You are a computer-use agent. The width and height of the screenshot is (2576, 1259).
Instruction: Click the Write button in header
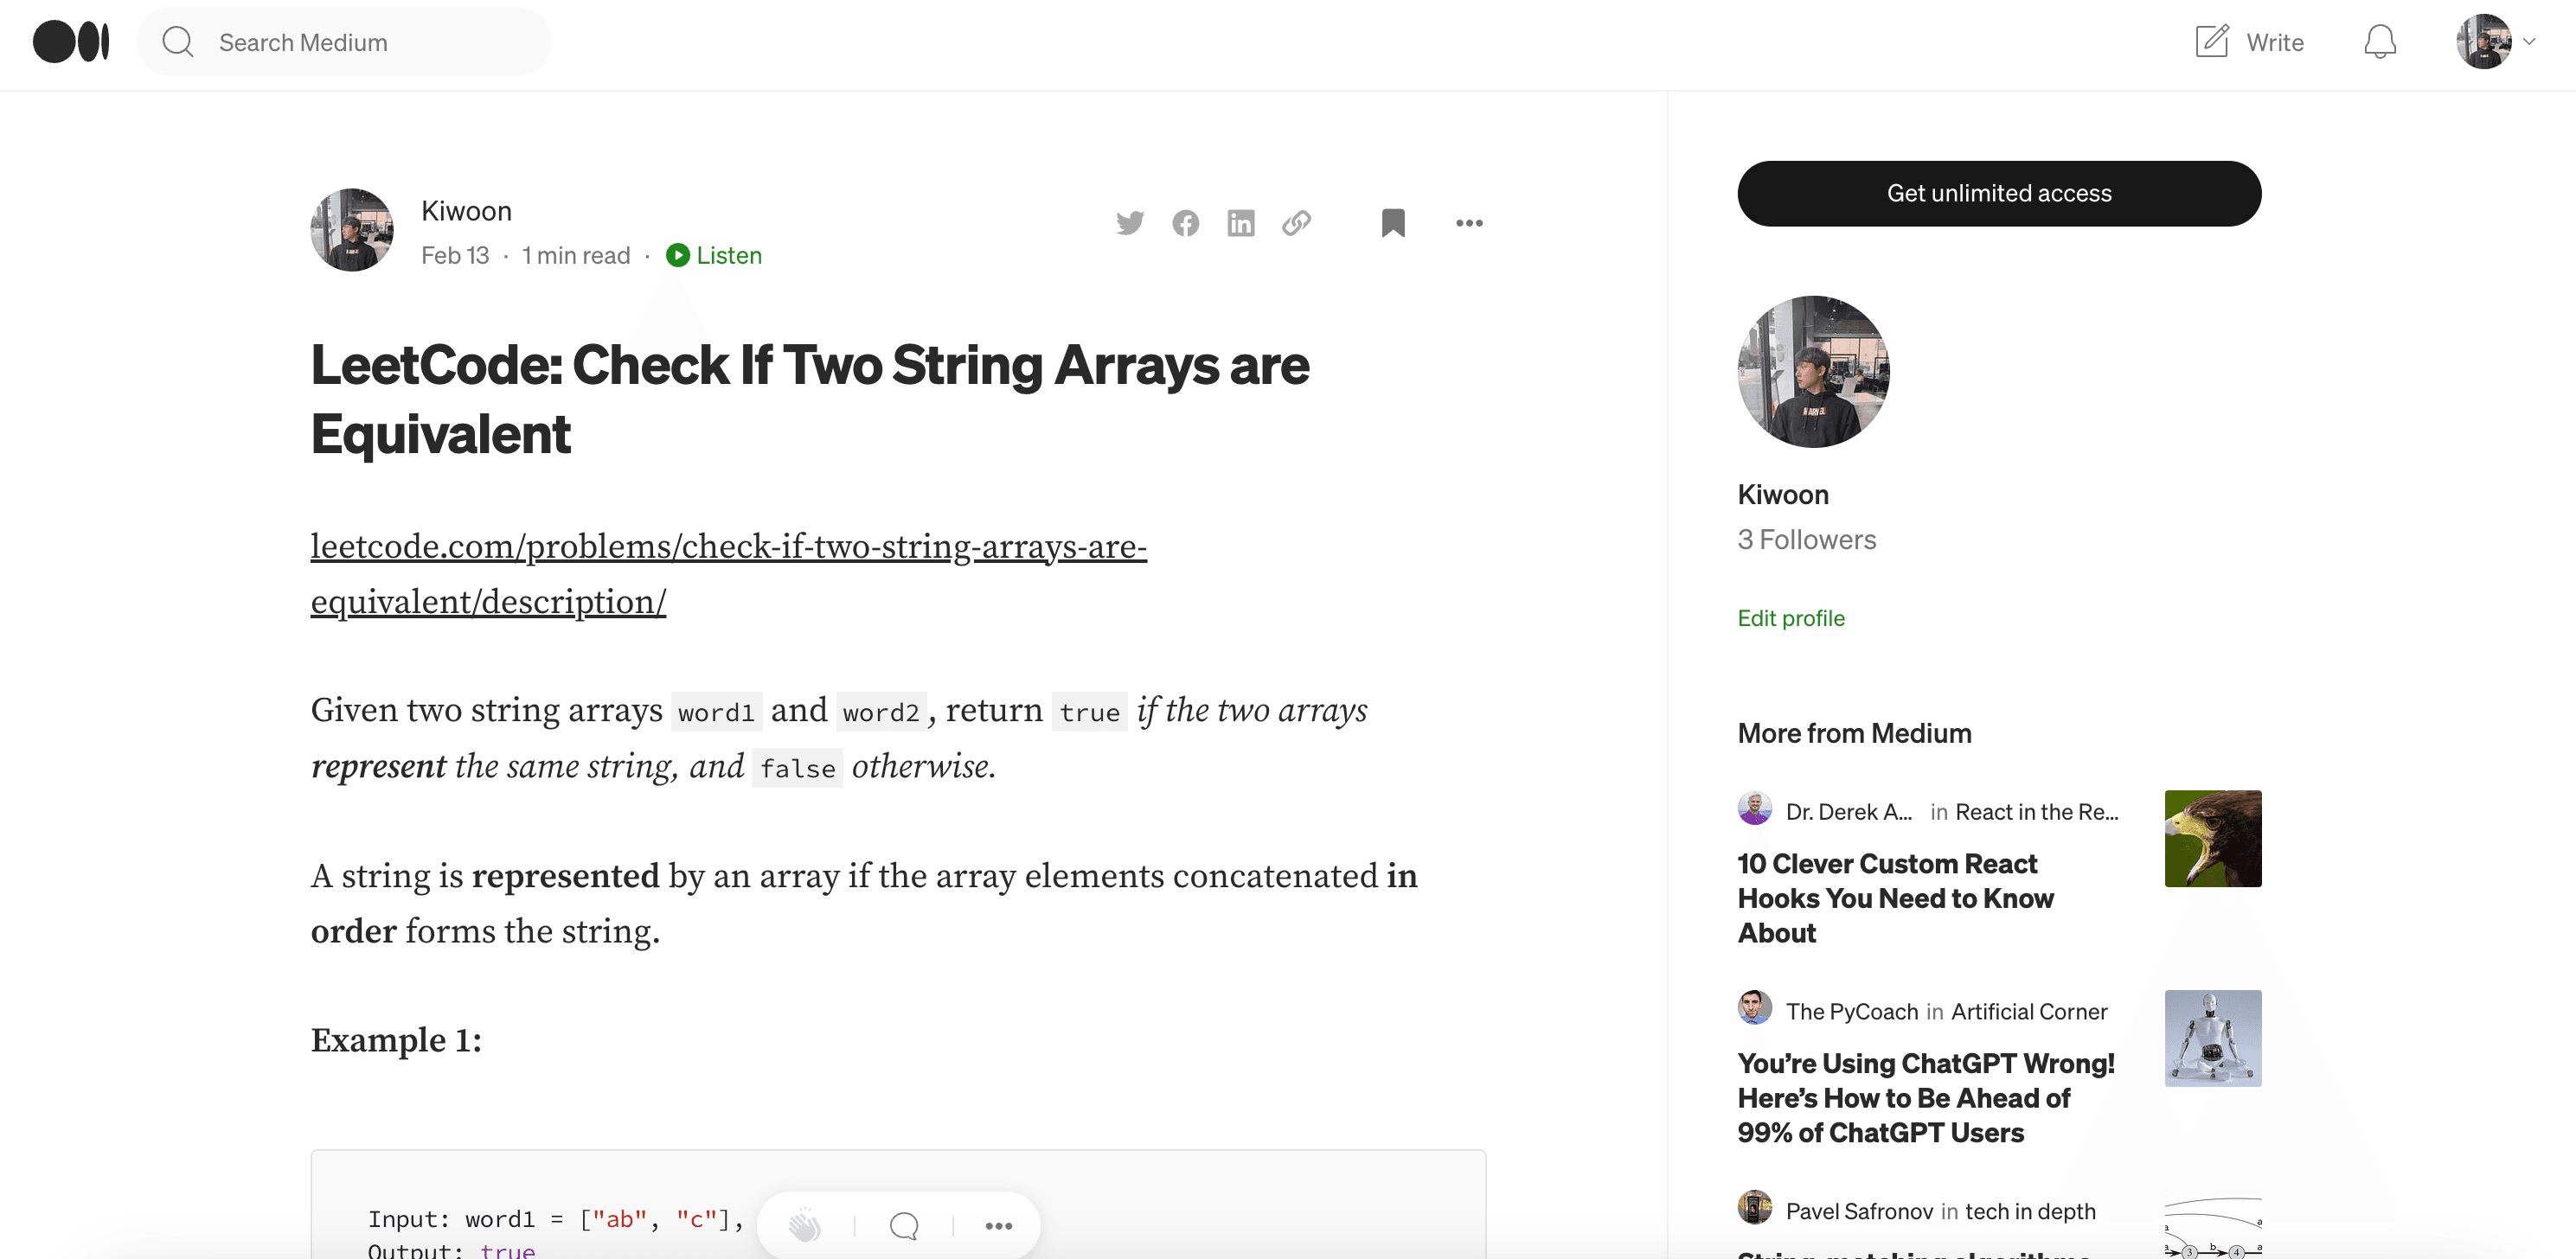point(2250,42)
